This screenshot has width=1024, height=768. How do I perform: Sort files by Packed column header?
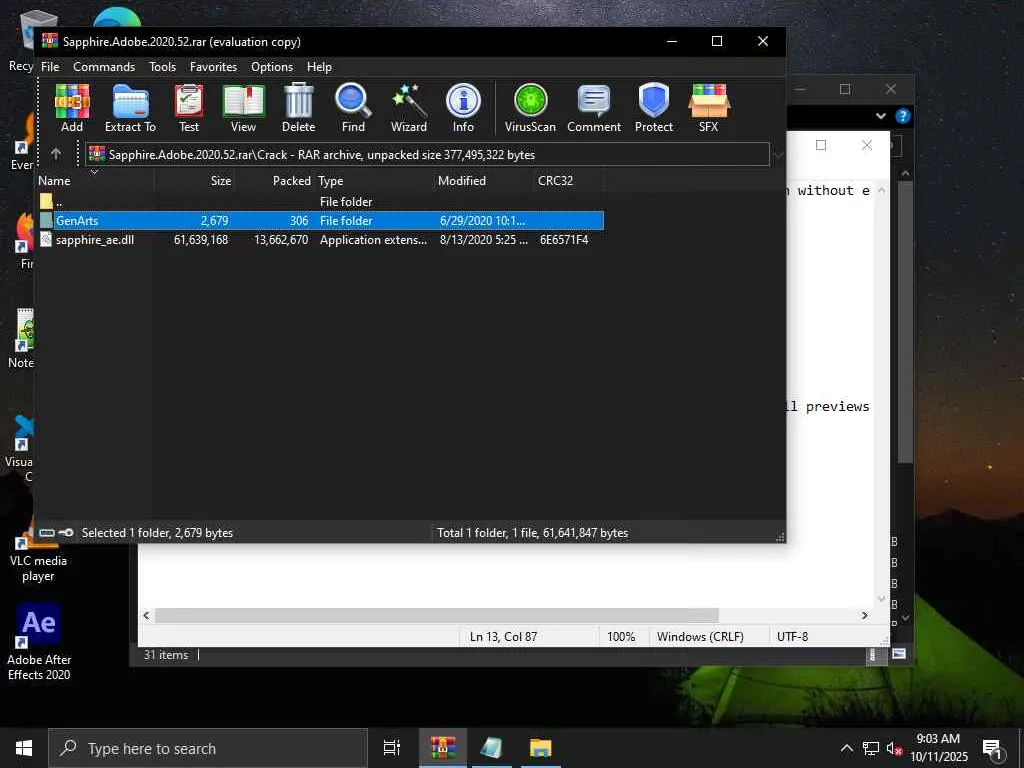(274, 181)
